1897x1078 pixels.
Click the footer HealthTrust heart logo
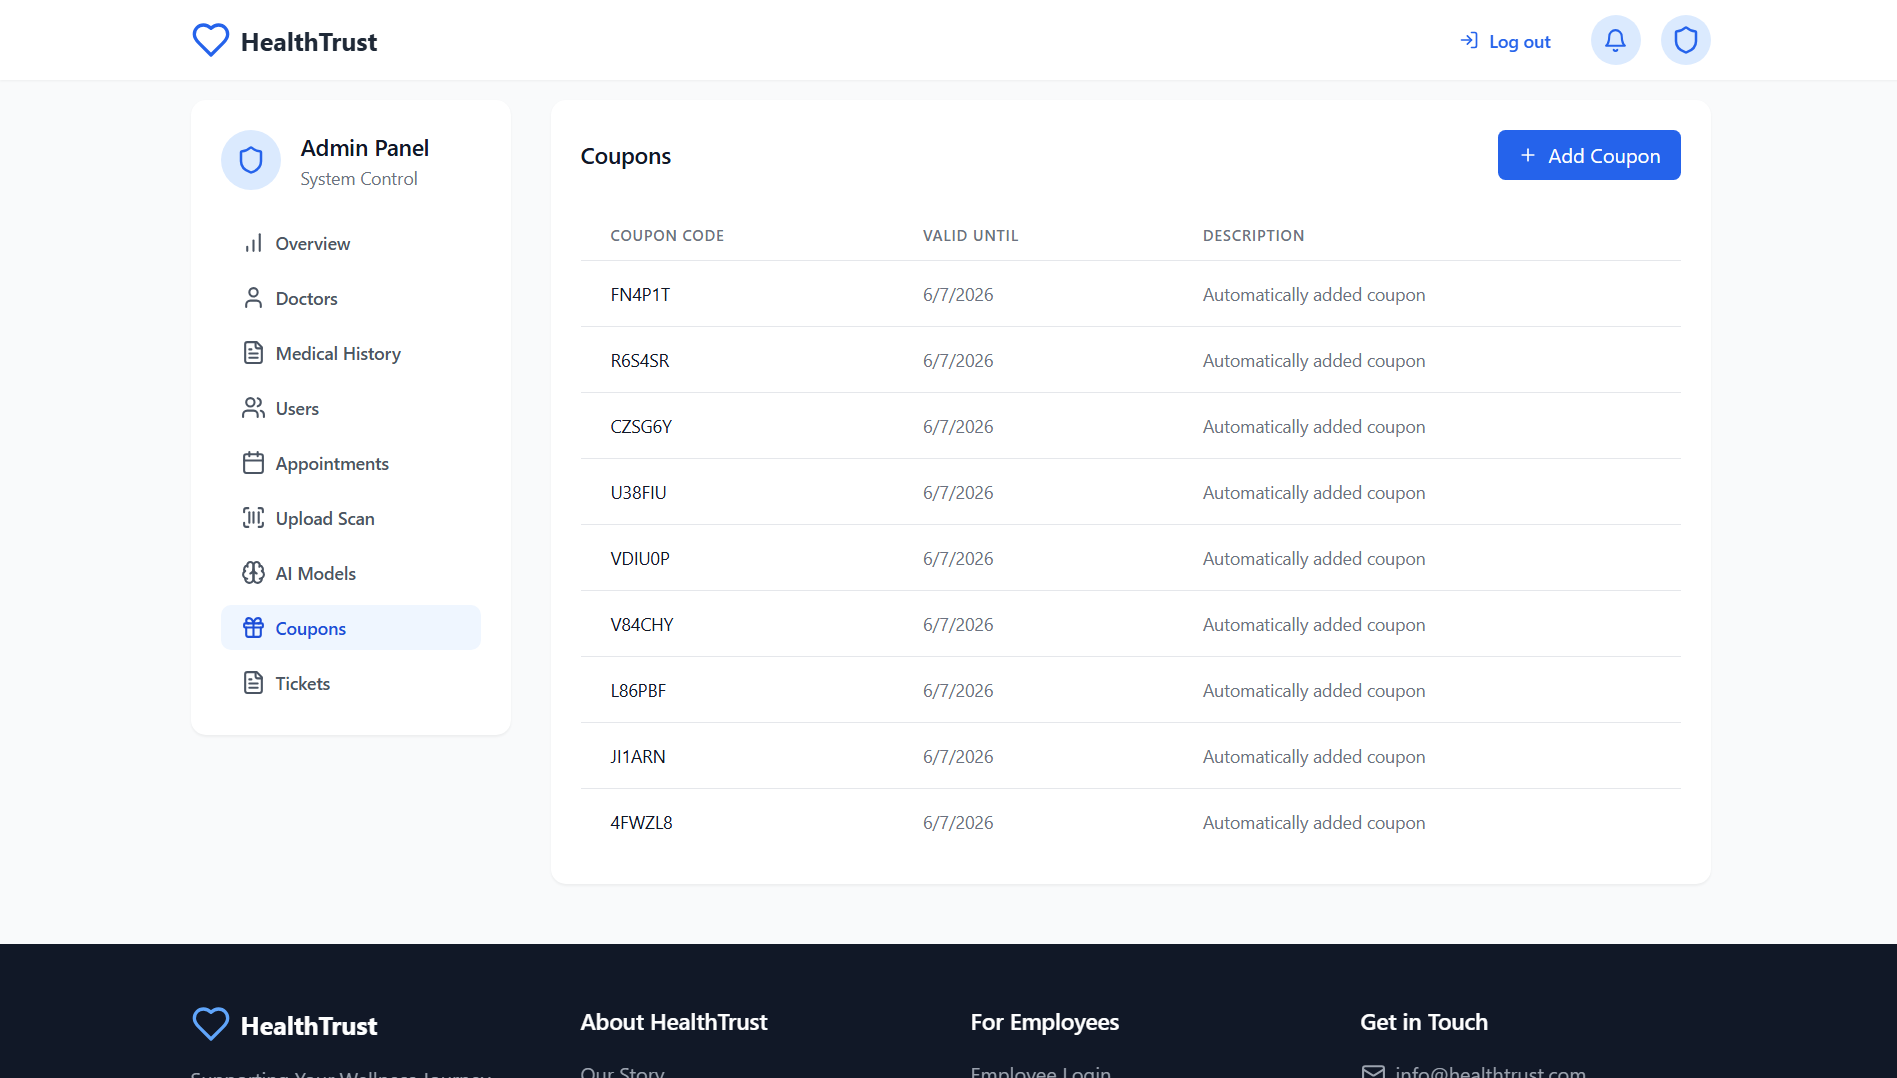click(x=210, y=1024)
